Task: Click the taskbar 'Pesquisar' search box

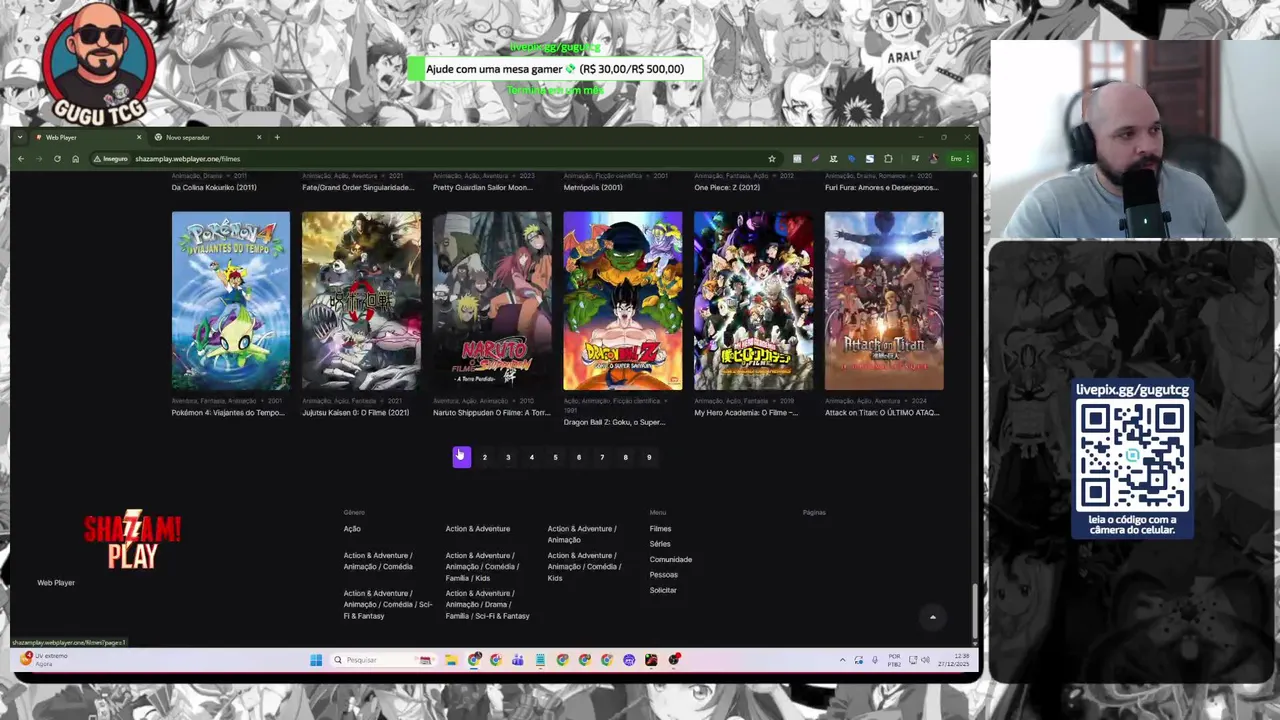Action: 384,660
